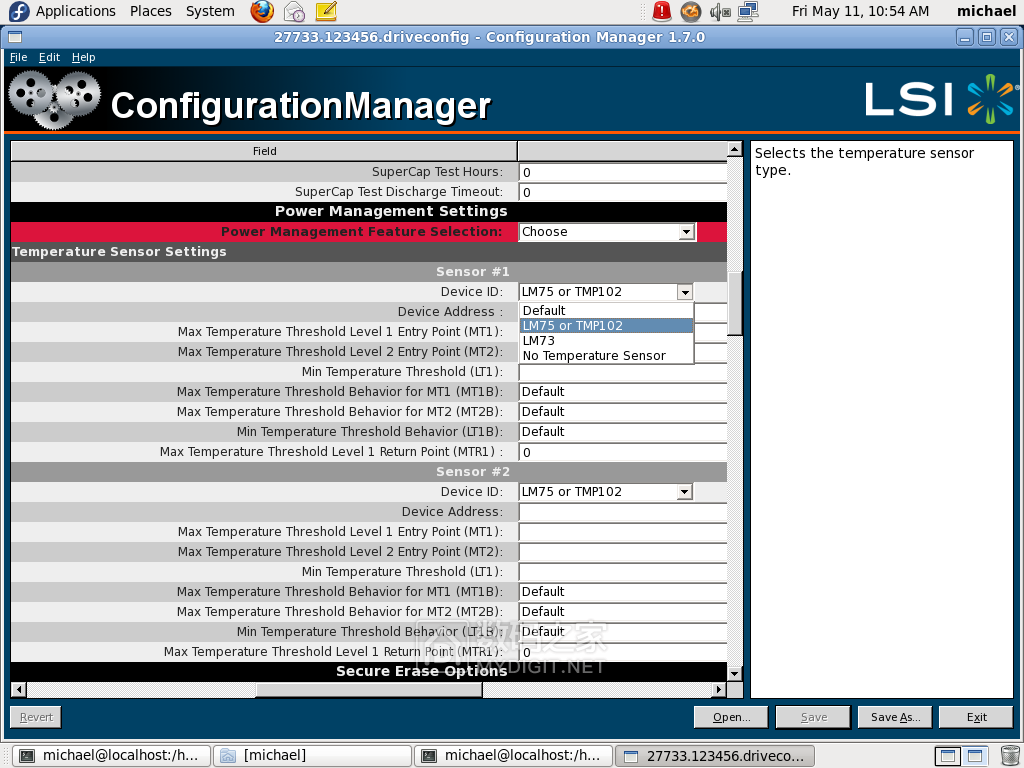Select Default in Device ID list
The width and height of the screenshot is (1024, 768).
(x=606, y=311)
